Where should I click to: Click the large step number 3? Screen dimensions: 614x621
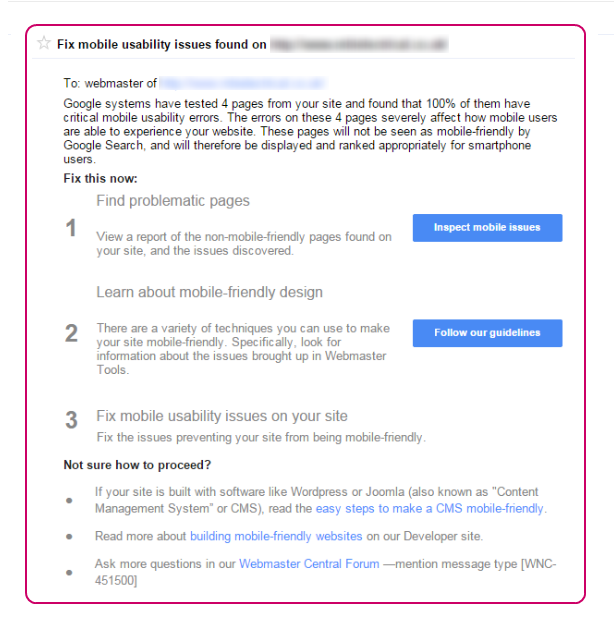(71, 420)
